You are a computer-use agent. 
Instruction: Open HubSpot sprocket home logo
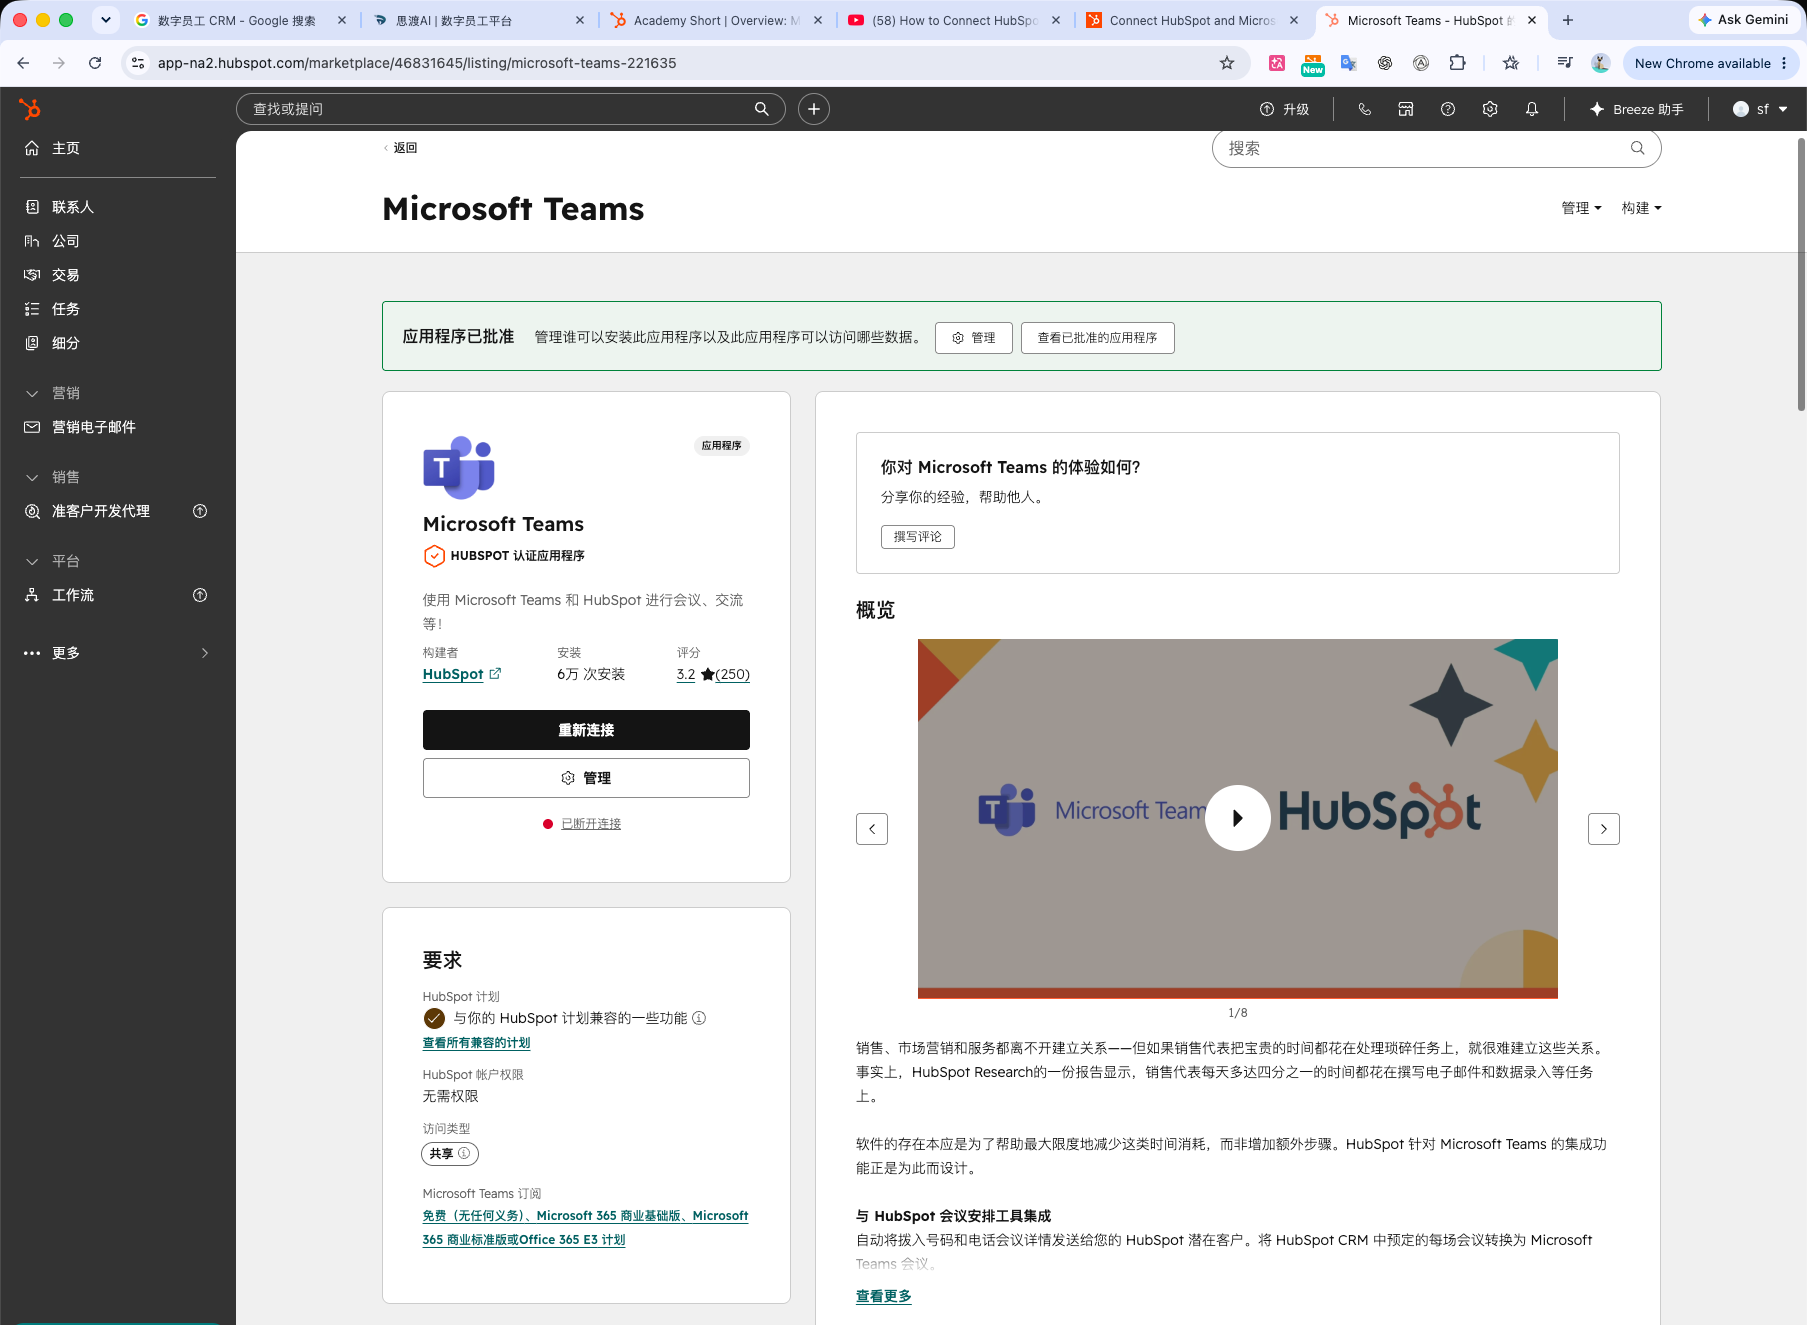coord(30,109)
